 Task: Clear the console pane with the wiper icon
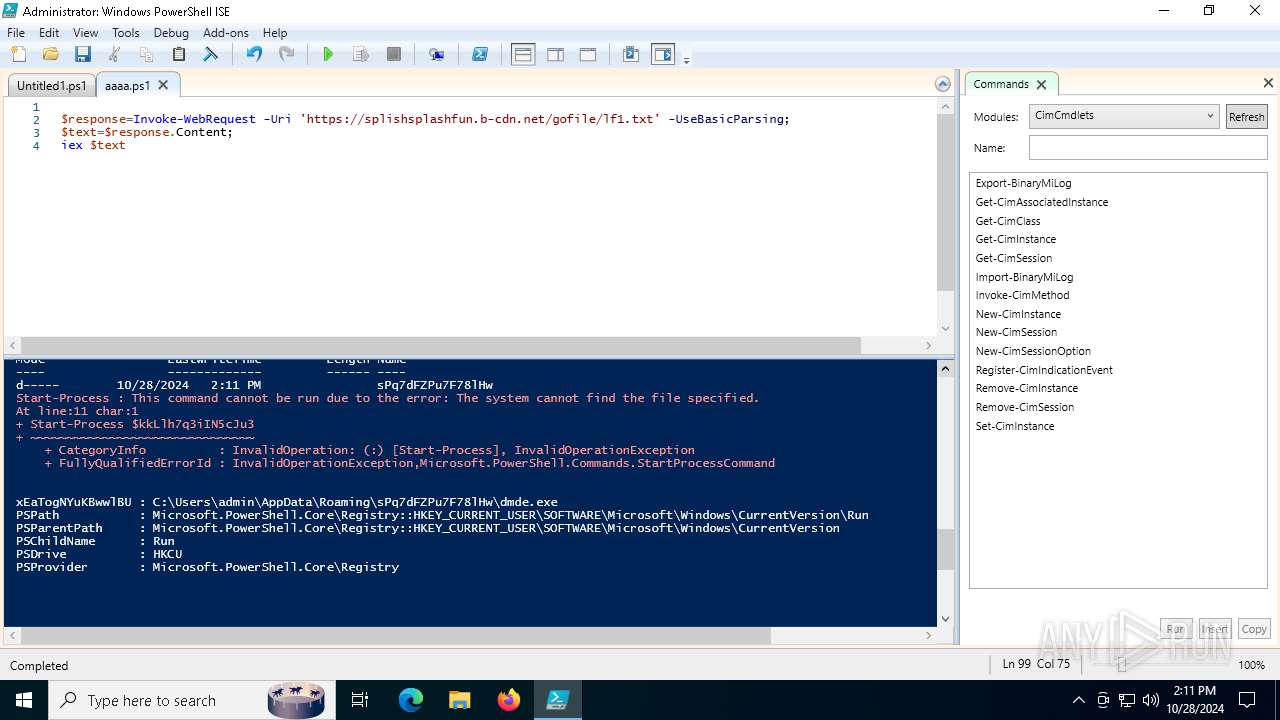pyautogui.click(x=211, y=55)
